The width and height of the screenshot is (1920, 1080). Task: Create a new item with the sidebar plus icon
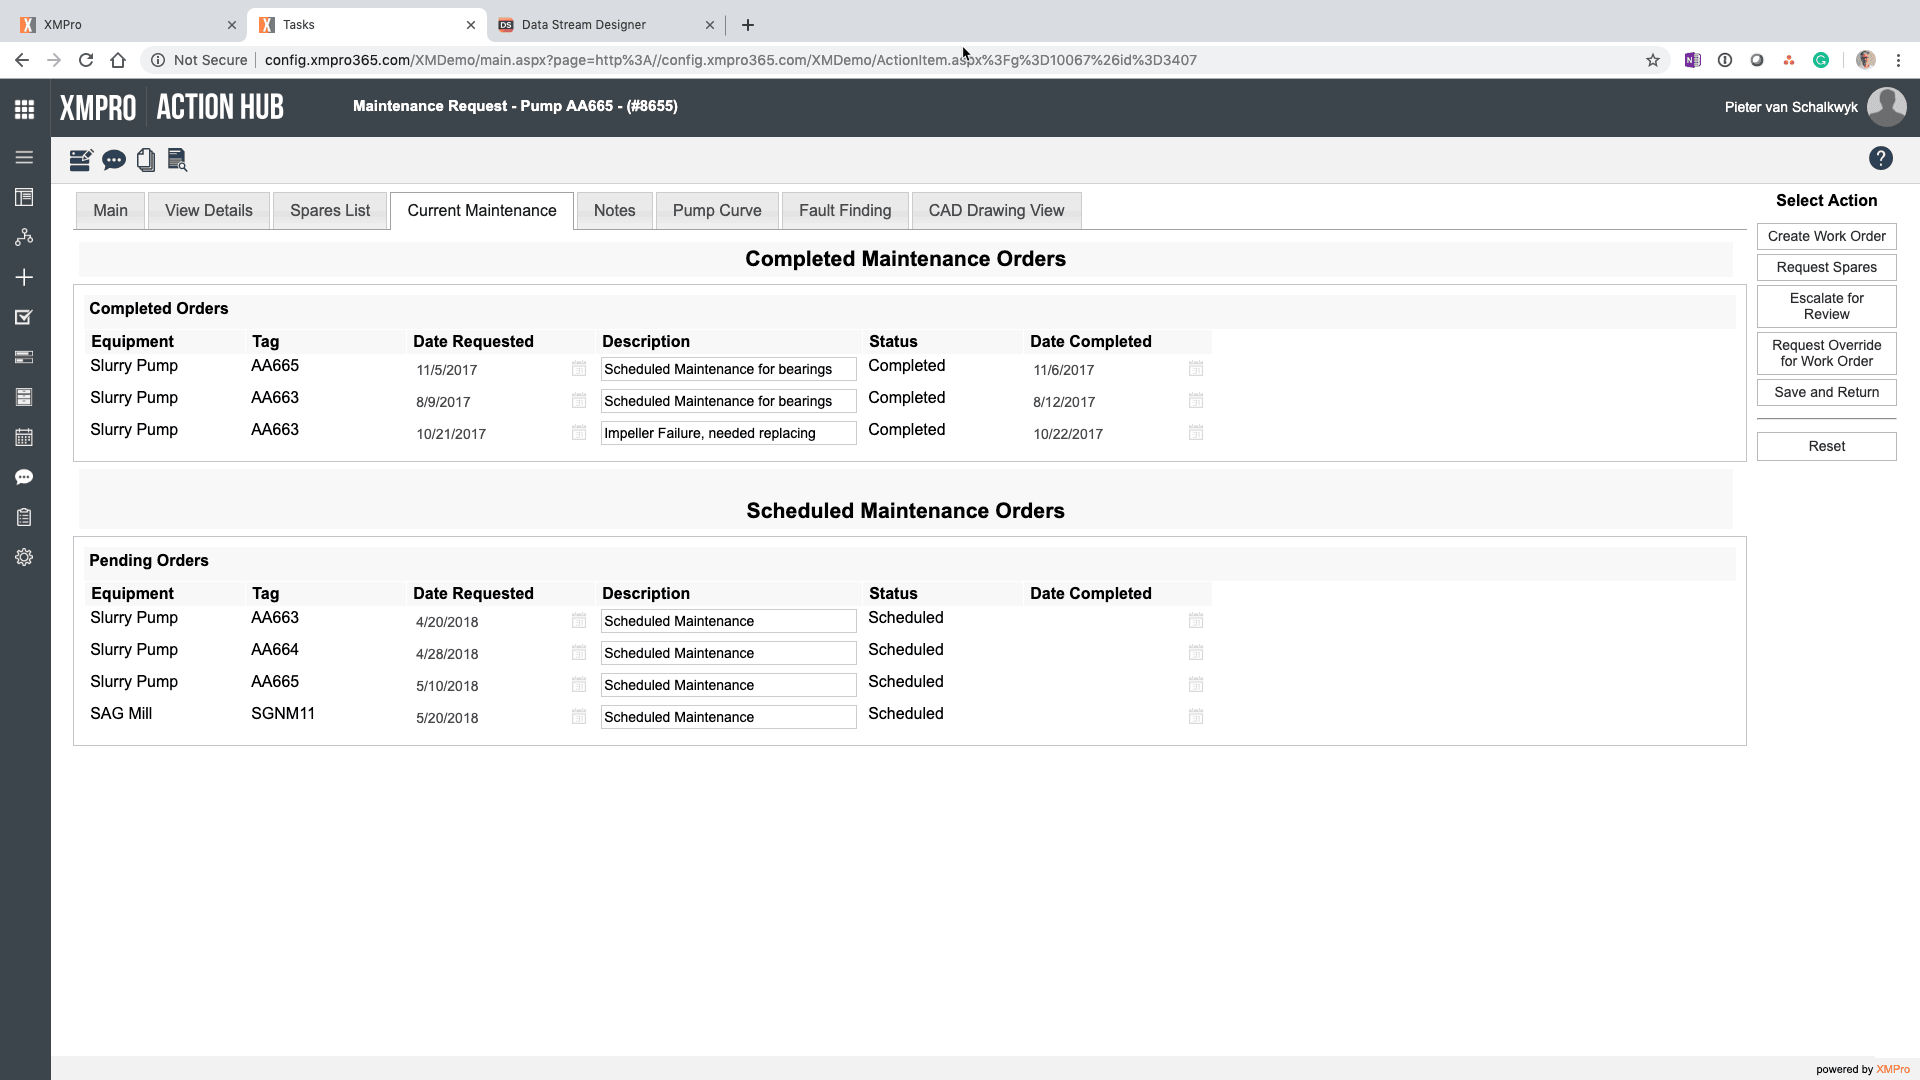24,277
